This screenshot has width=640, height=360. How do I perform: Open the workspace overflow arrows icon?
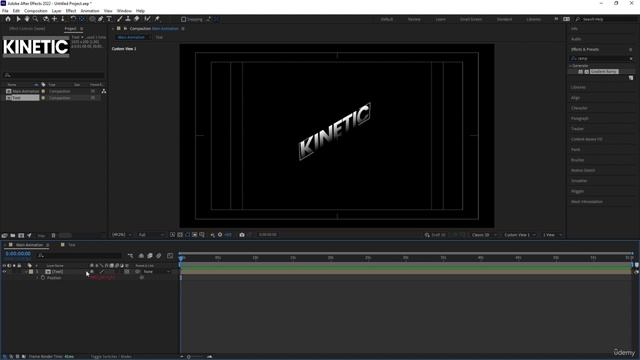pos(556,19)
